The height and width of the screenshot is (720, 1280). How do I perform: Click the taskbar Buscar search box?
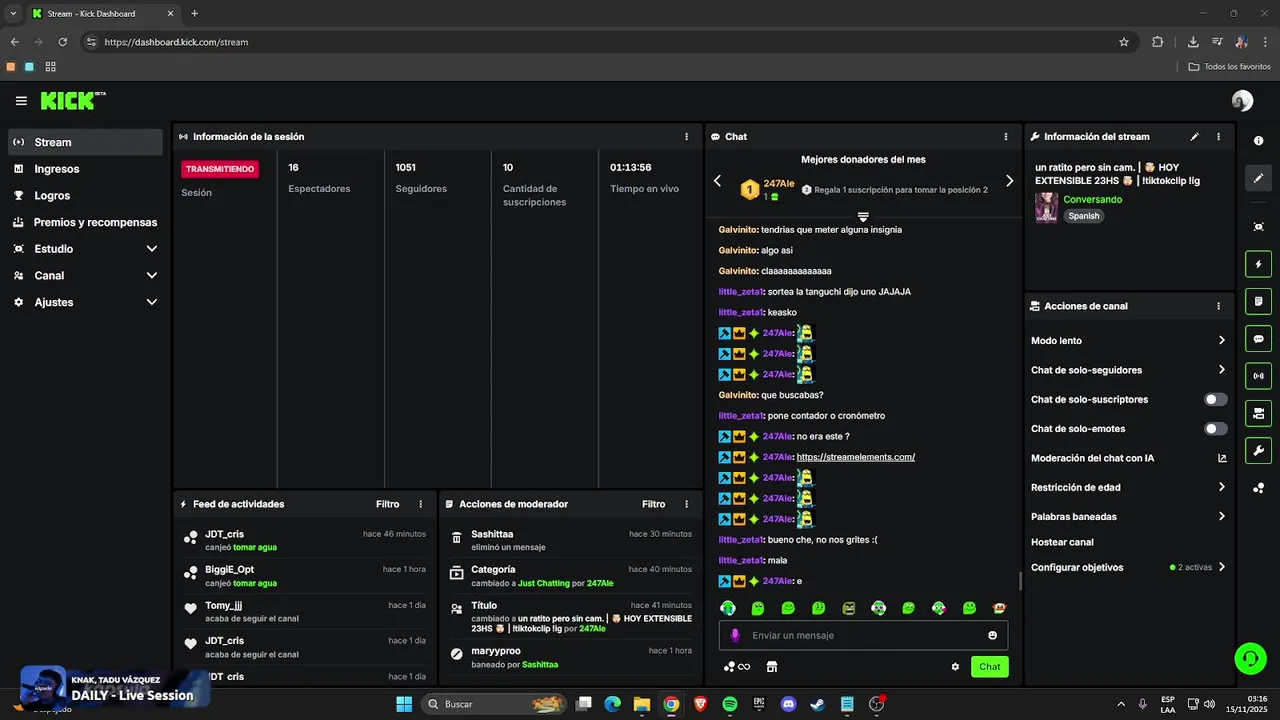pos(495,704)
